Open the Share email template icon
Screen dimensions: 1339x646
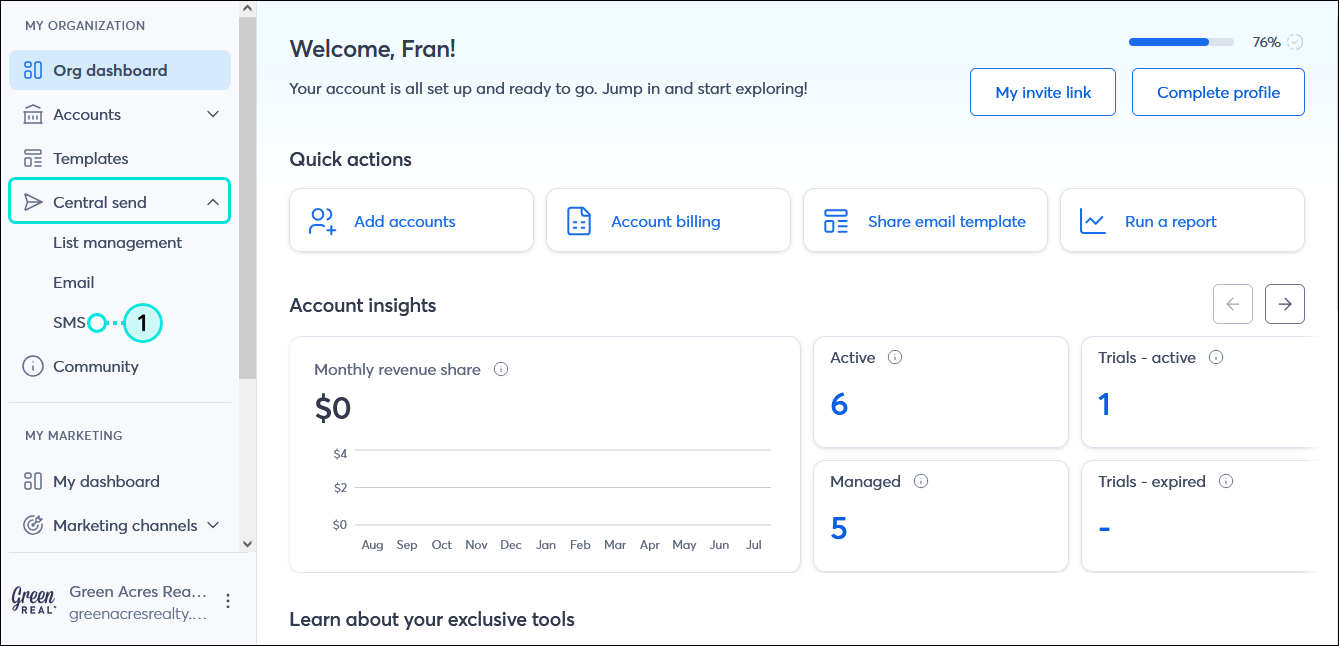835,220
